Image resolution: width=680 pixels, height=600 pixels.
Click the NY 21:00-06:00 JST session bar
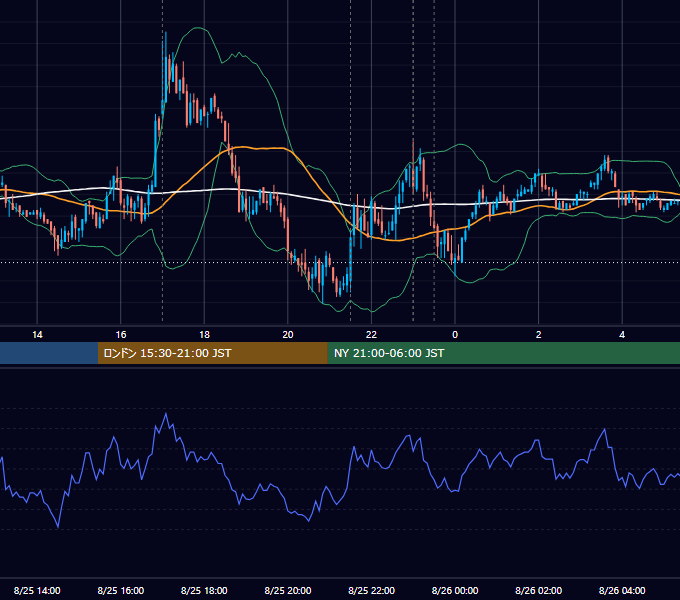click(x=503, y=353)
